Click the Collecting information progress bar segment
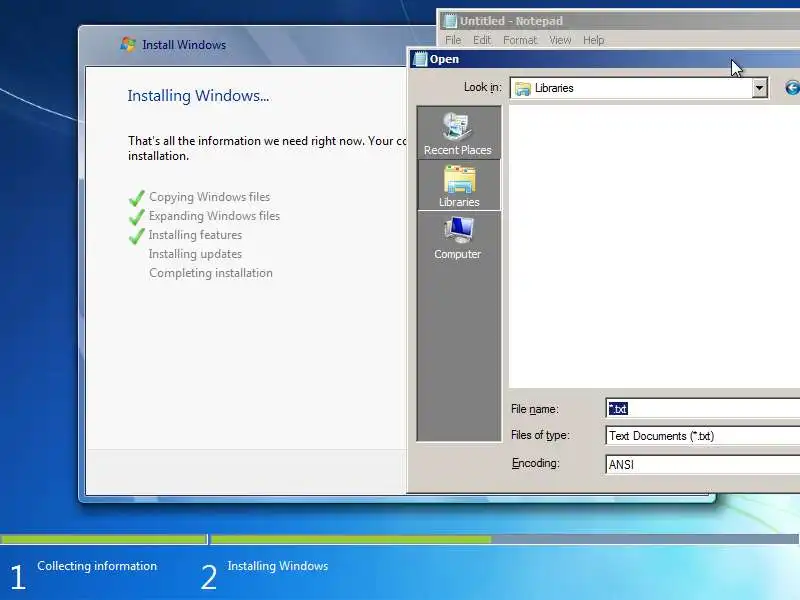800x600 pixels. [x=104, y=539]
